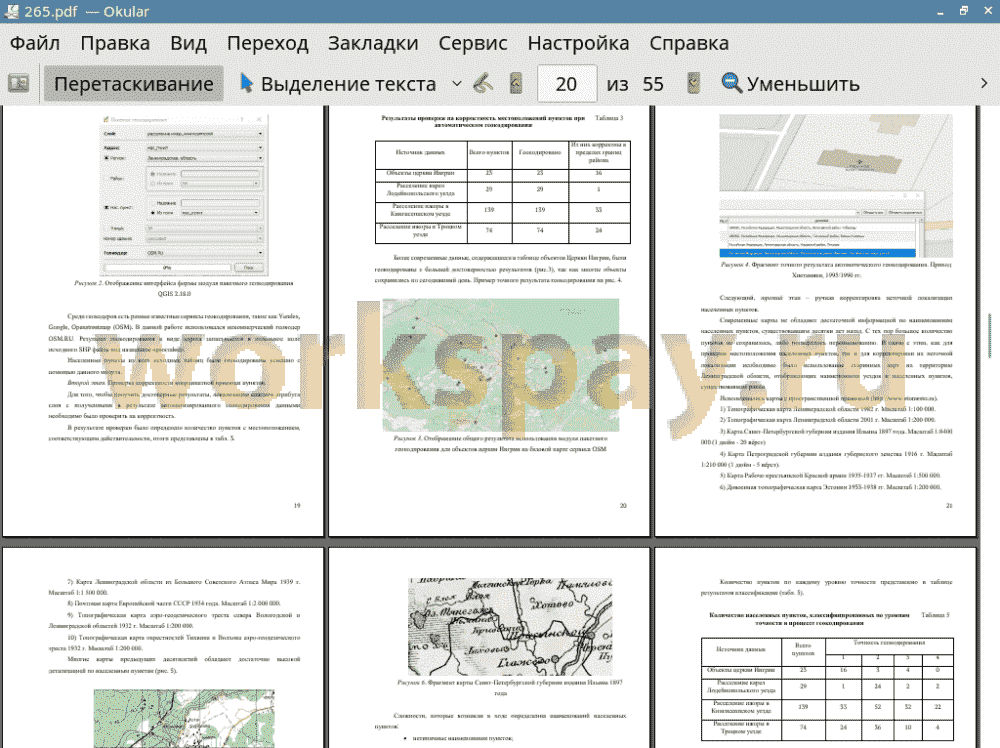Image resolution: width=1000 pixels, height=748 pixels.
Task: Click the page number field showing 20
Action: [x=567, y=84]
